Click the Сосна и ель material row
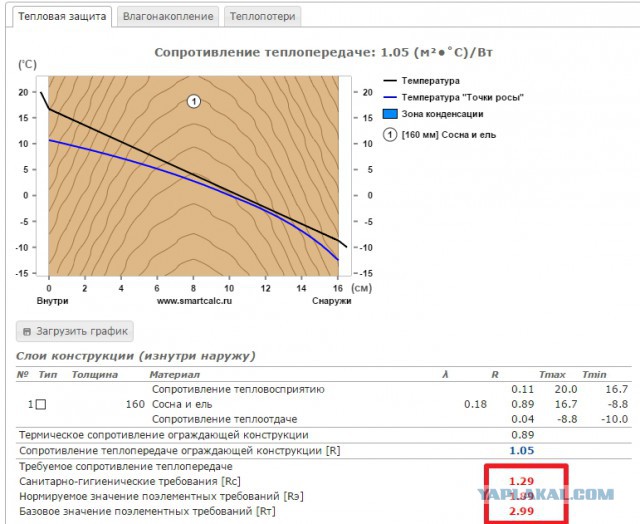 coord(180,404)
